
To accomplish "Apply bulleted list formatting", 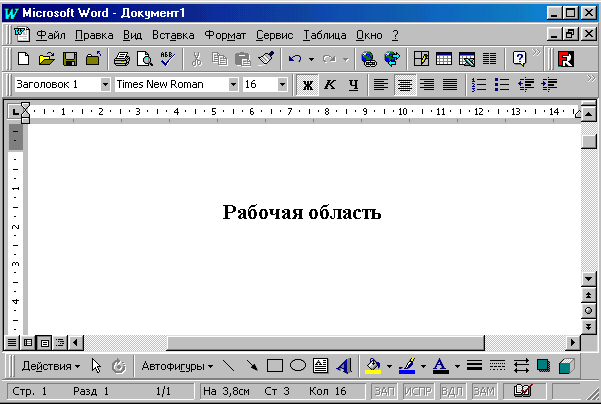I will click(x=502, y=84).
